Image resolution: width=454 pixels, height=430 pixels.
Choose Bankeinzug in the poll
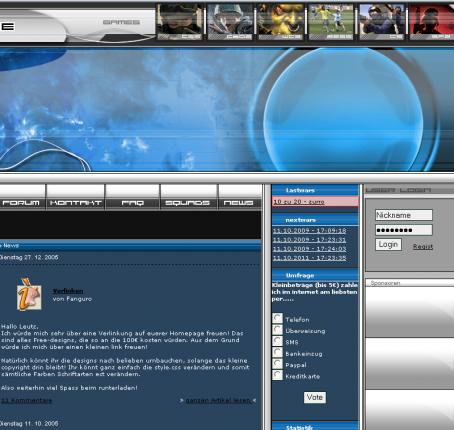point(277,352)
